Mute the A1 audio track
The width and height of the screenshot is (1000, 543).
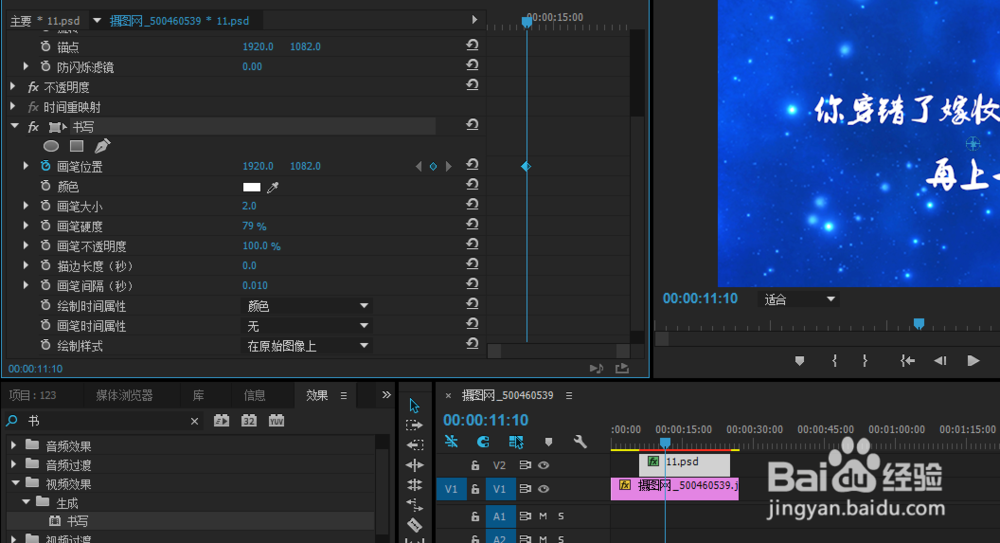[543, 516]
